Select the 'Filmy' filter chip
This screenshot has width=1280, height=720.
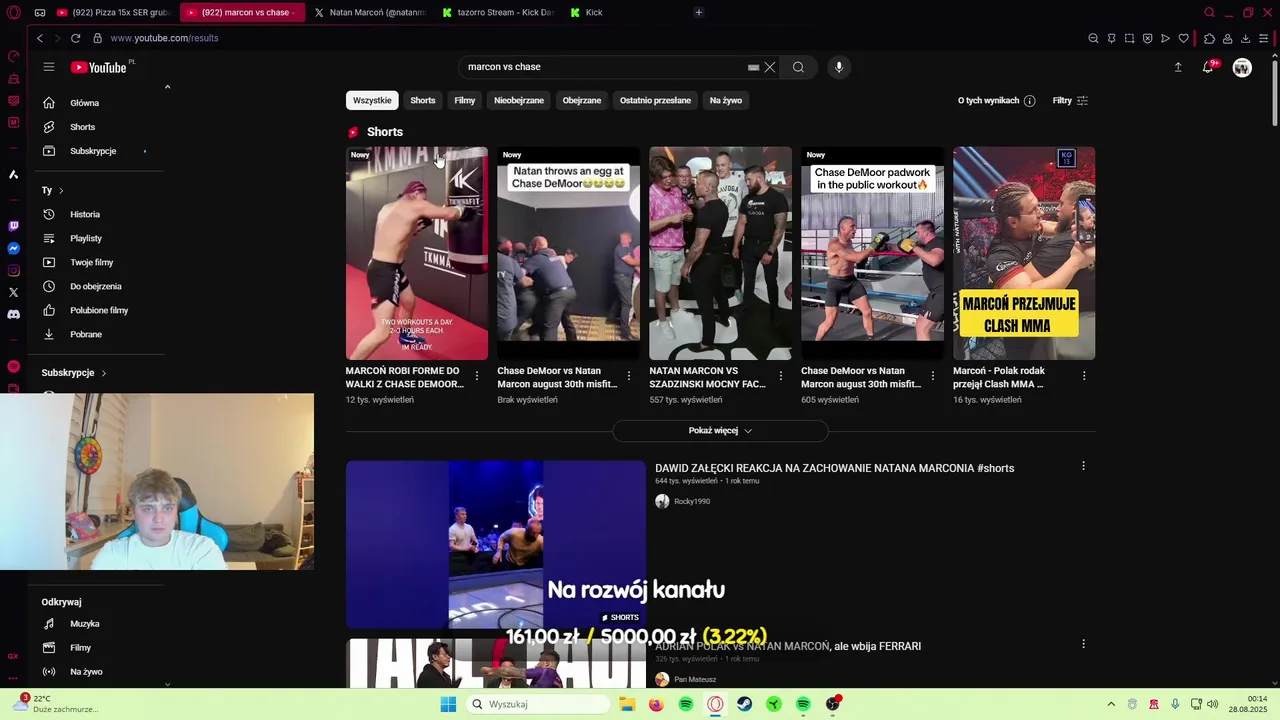click(x=465, y=101)
